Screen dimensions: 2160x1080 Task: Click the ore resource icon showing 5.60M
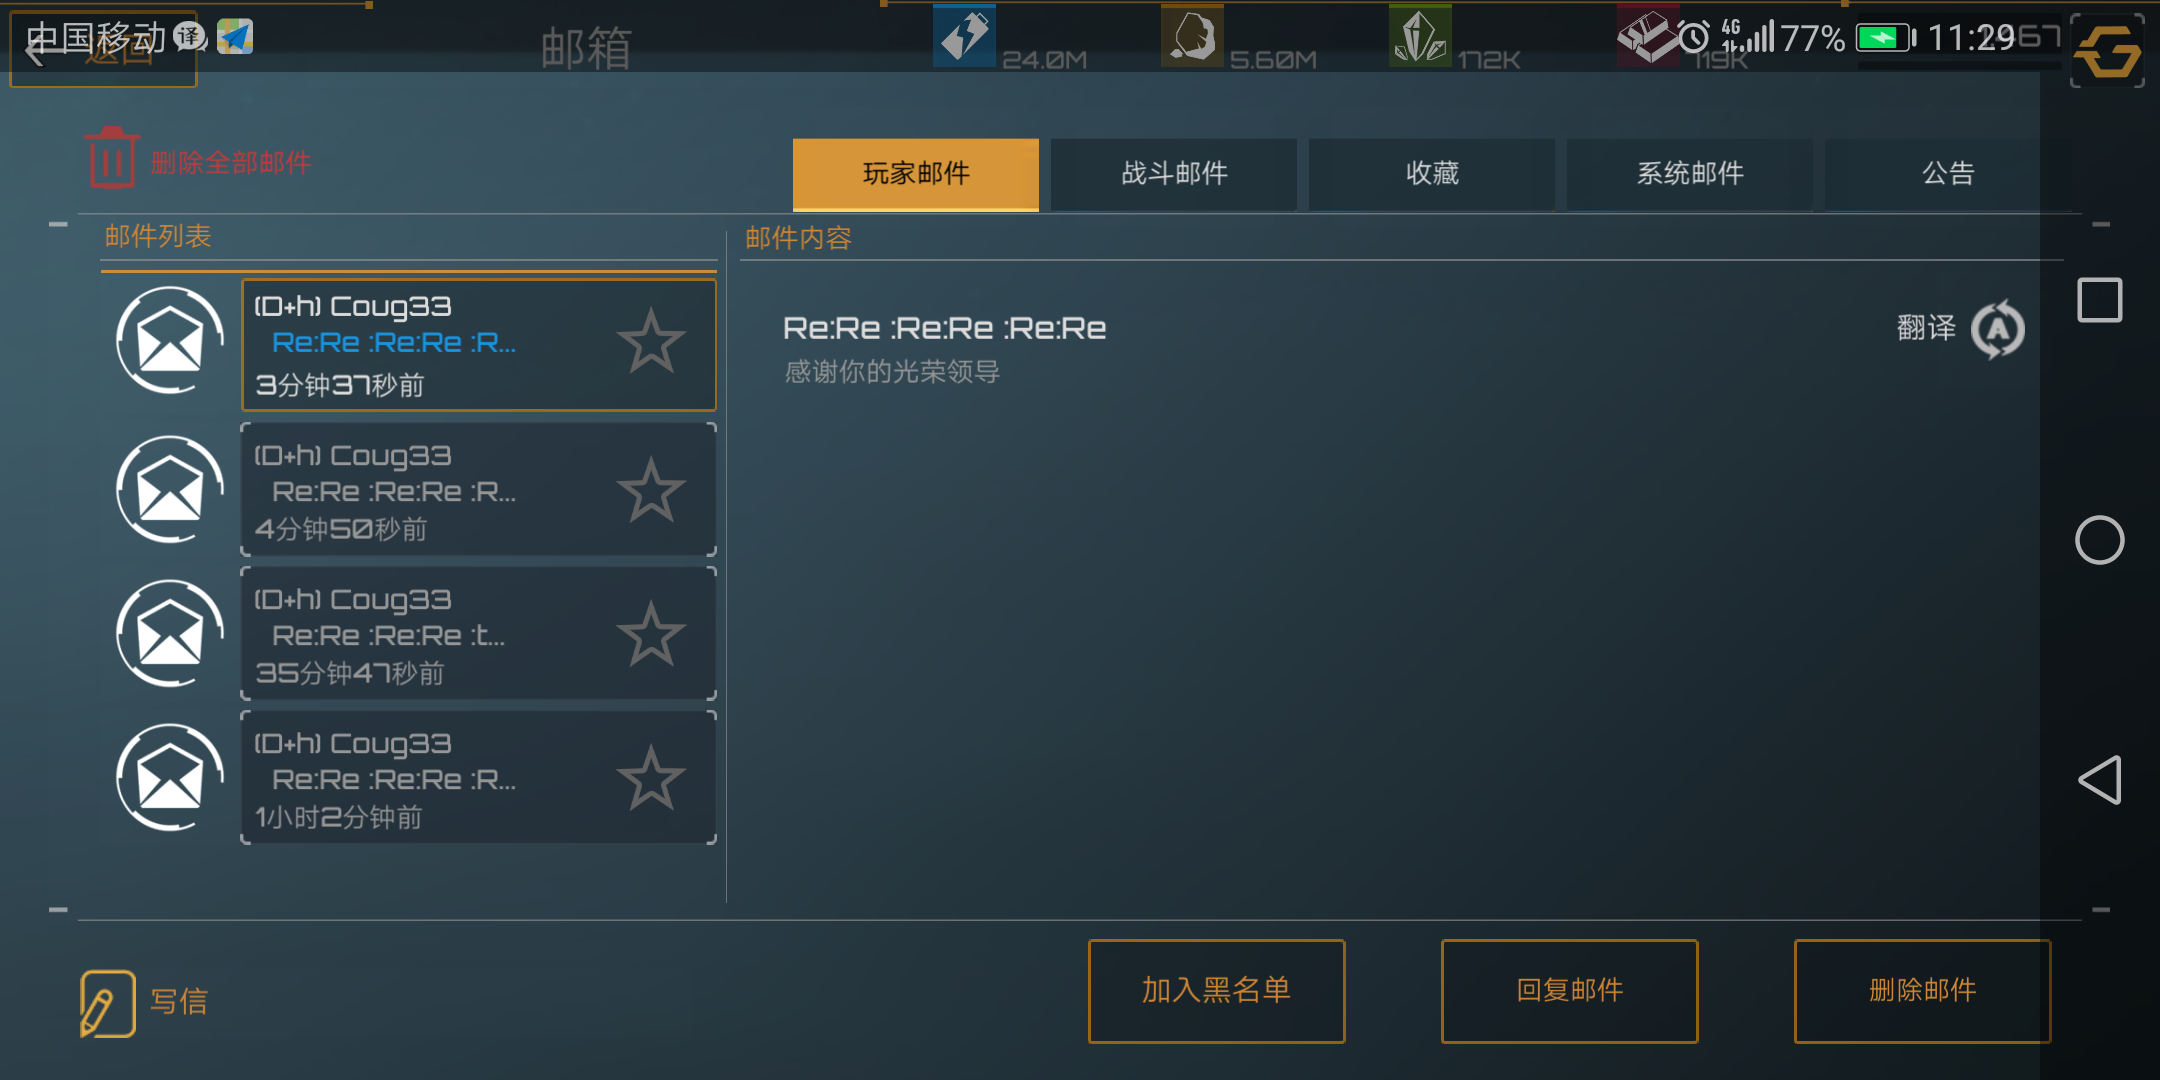point(1192,36)
